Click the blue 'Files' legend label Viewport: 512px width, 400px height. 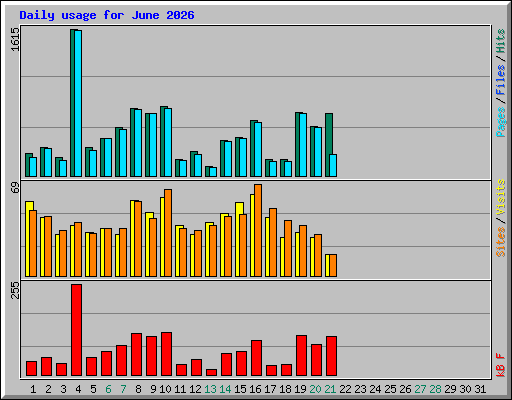pyautogui.click(x=500, y=80)
